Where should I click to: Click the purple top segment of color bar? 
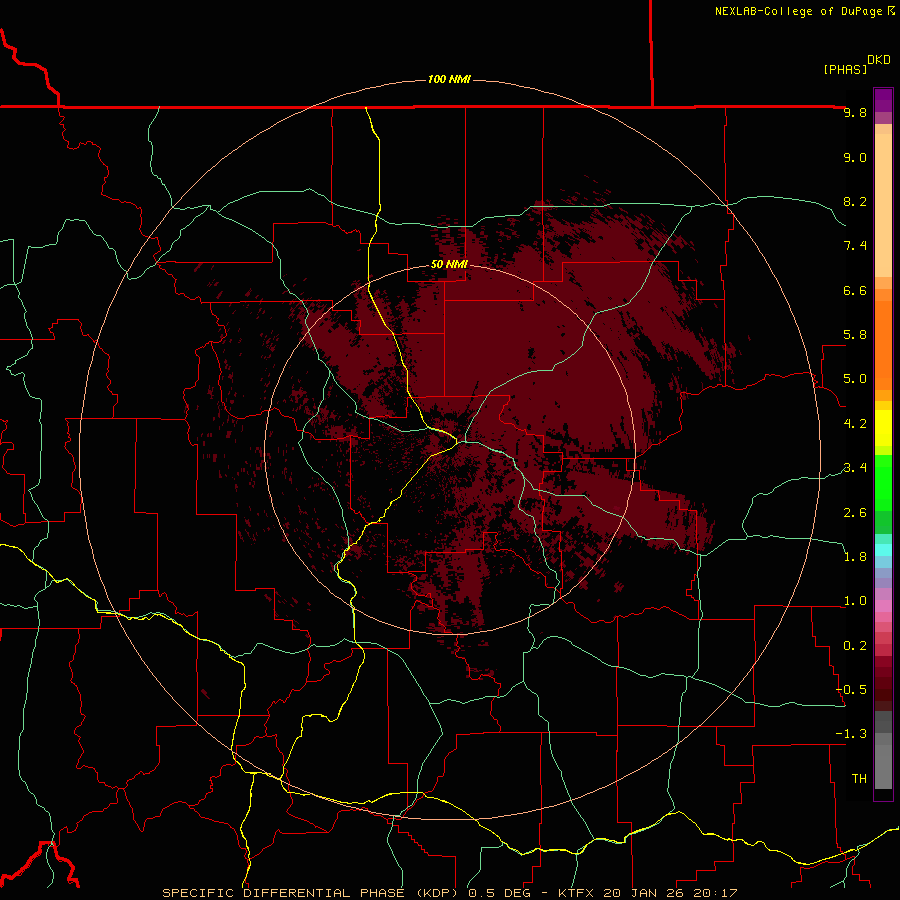click(x=883, y=100)
